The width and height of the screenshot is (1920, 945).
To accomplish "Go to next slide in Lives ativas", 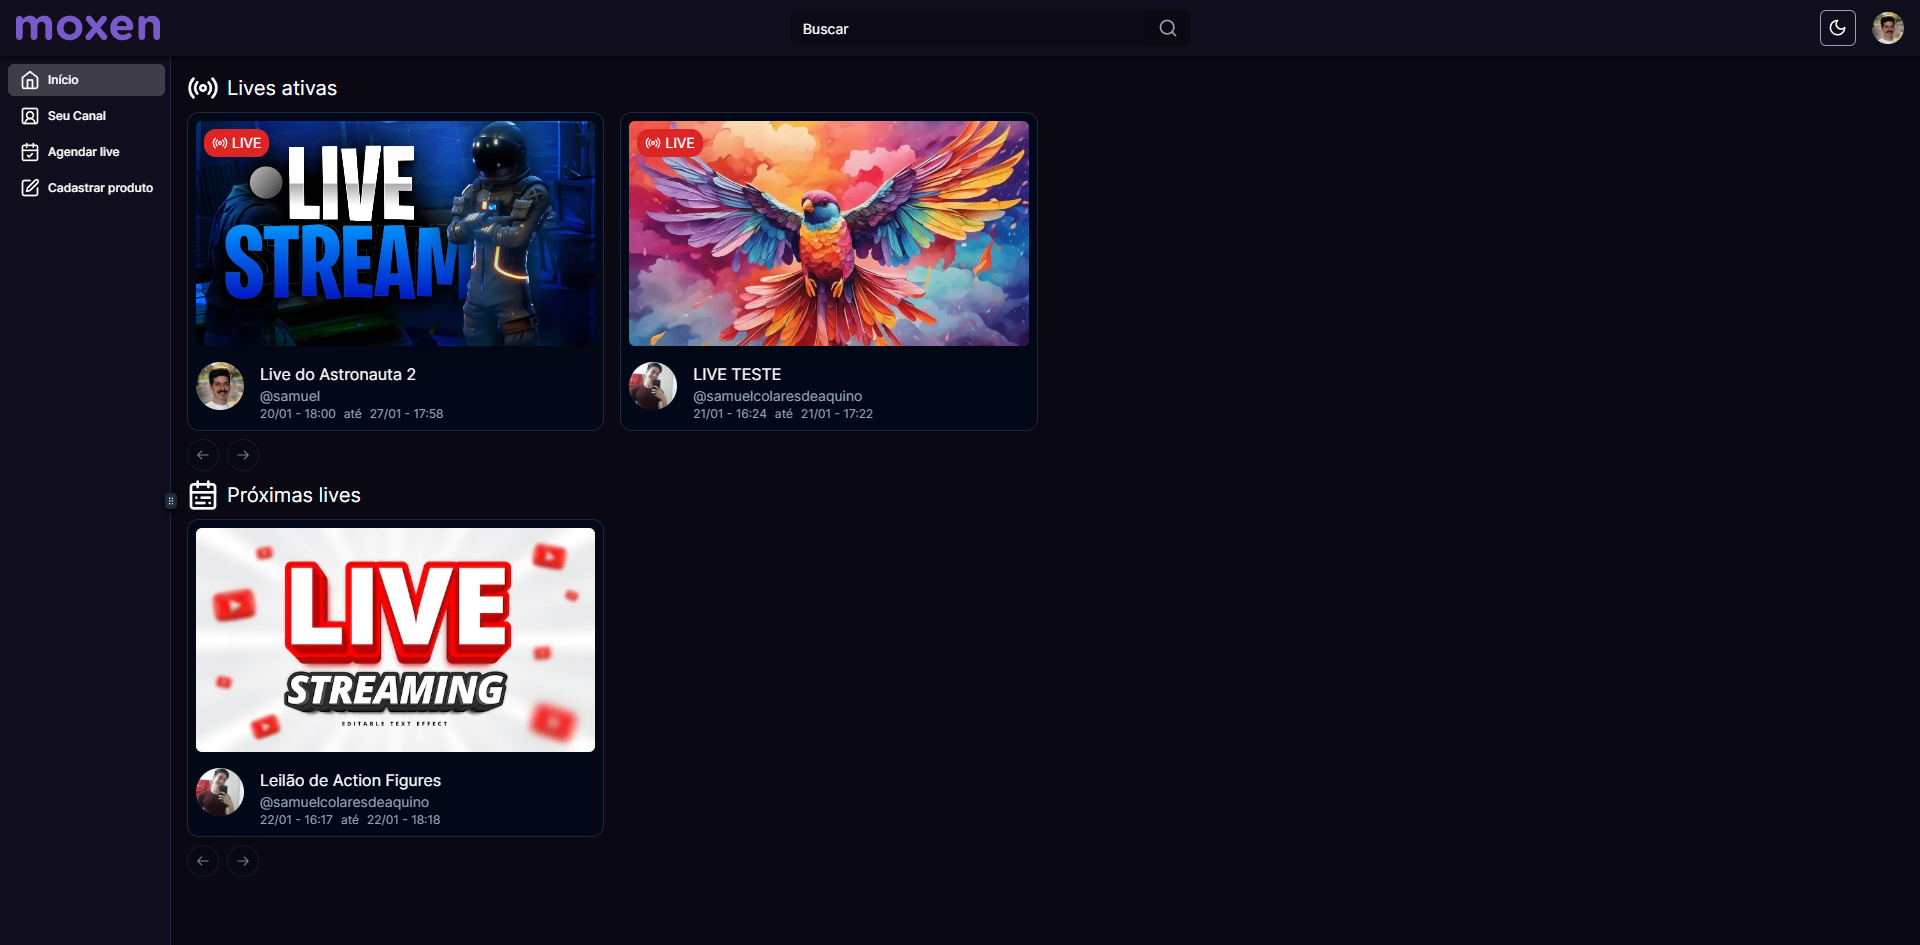I will (243, 455).
